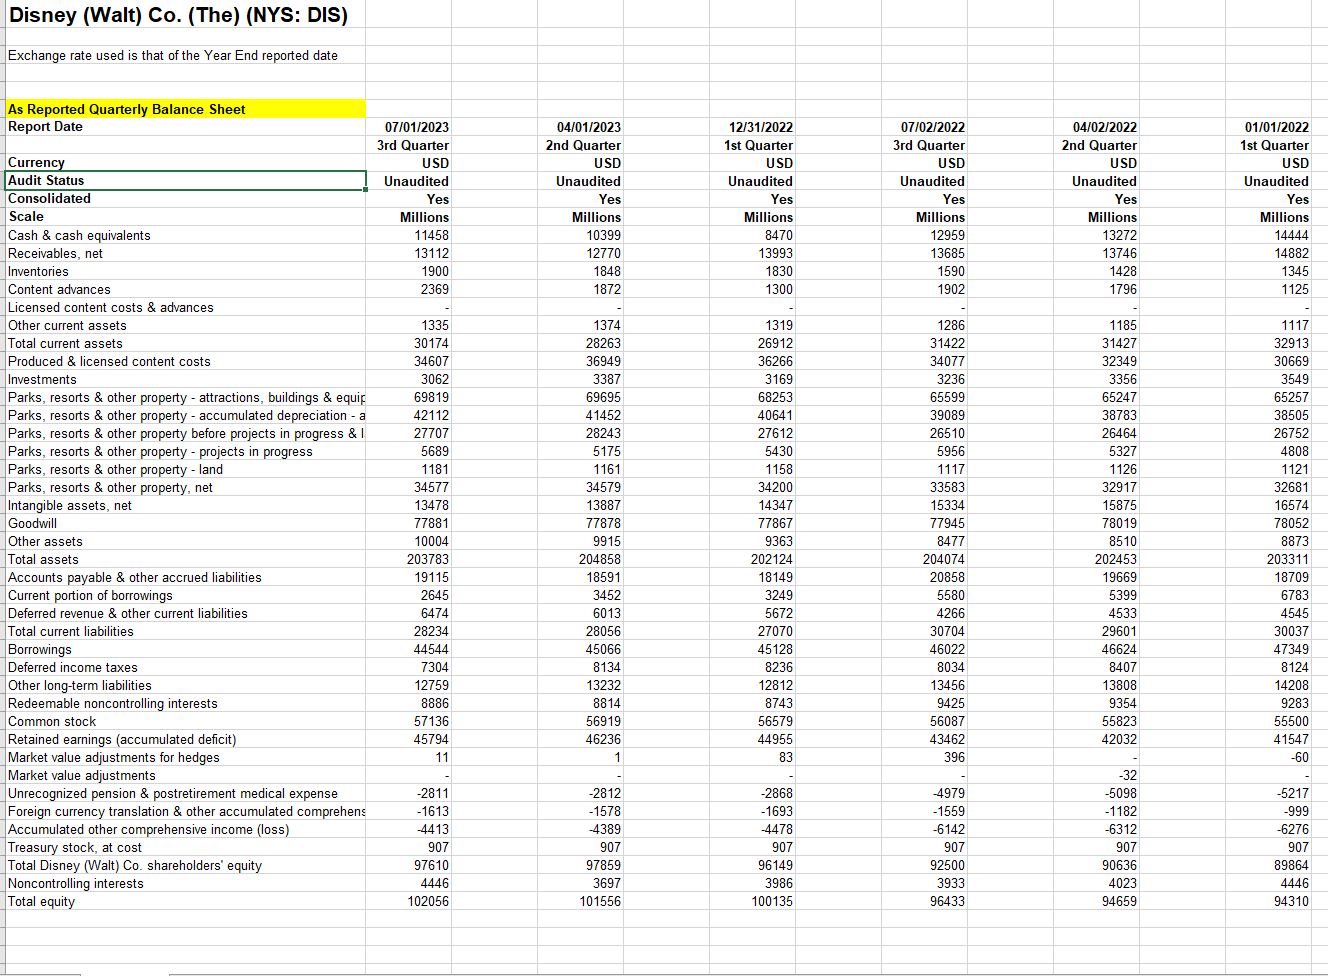This screenshot has width=1328, height=976.
Task: Click the 'Goodwill' row label
Action: 32,523
